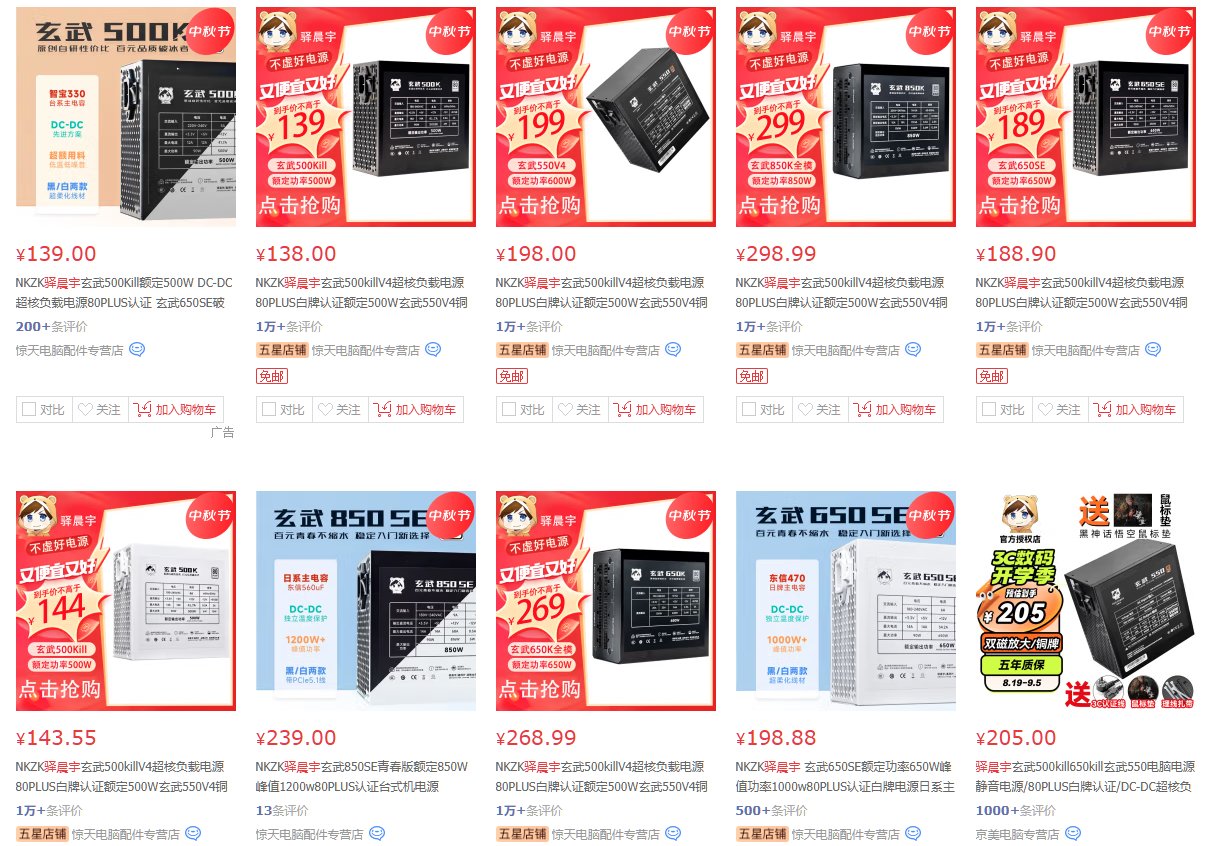
Task: Open customer chat for the ¥138.00 item's store
Action: tap(433, 350)
